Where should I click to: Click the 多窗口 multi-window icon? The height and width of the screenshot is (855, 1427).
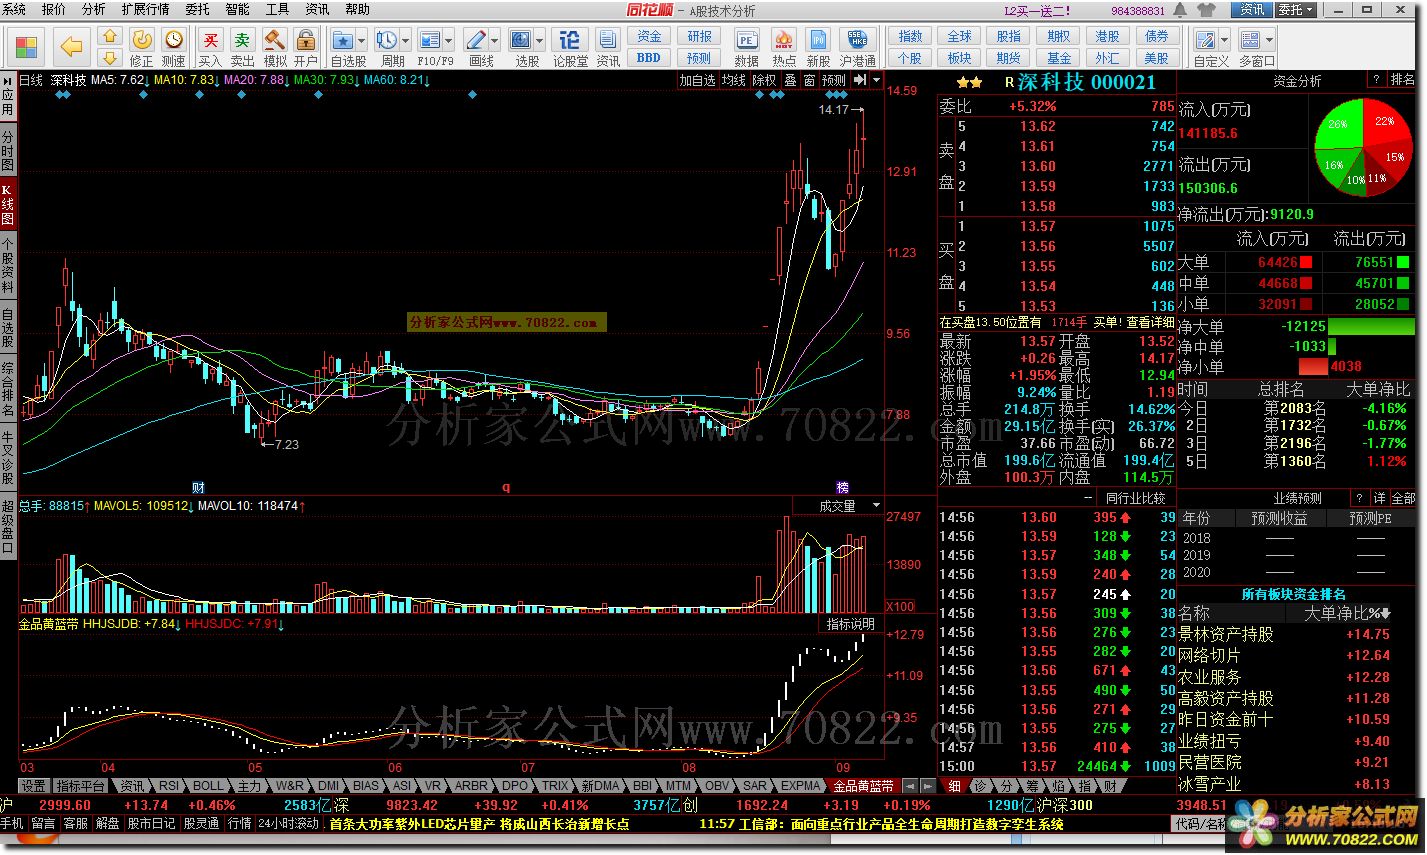tap(1252, 40)
